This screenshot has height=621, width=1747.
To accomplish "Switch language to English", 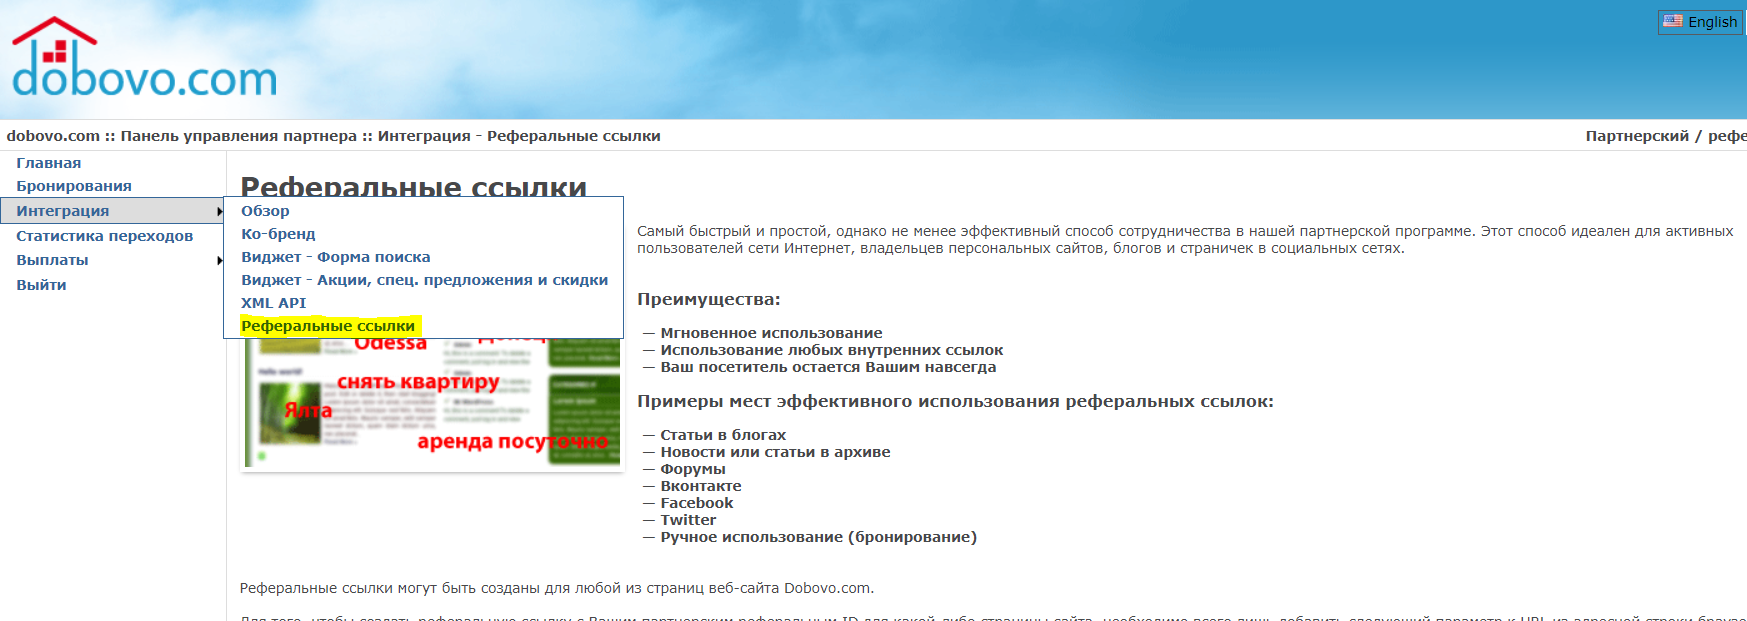I will (x=1700, y=22).
